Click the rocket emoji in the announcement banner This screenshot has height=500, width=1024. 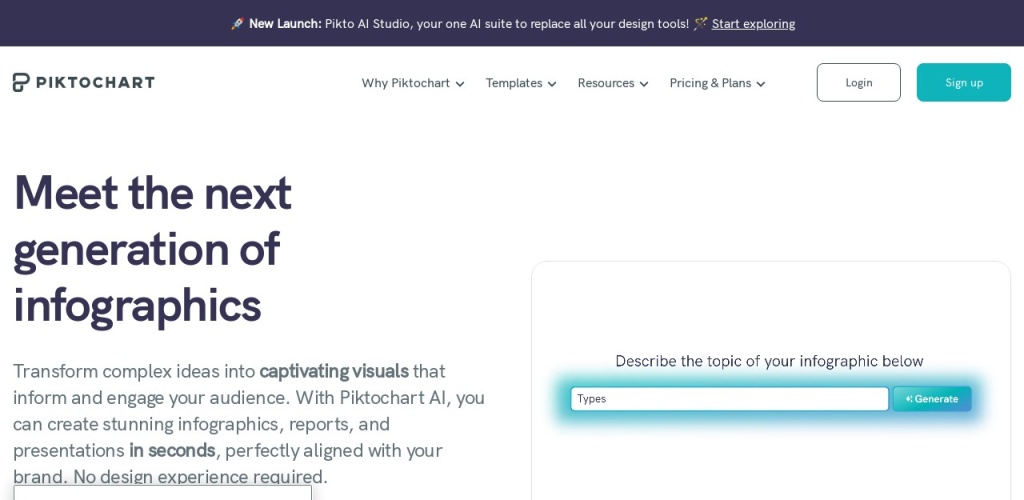pyautogui.click(x=237, y=24)
